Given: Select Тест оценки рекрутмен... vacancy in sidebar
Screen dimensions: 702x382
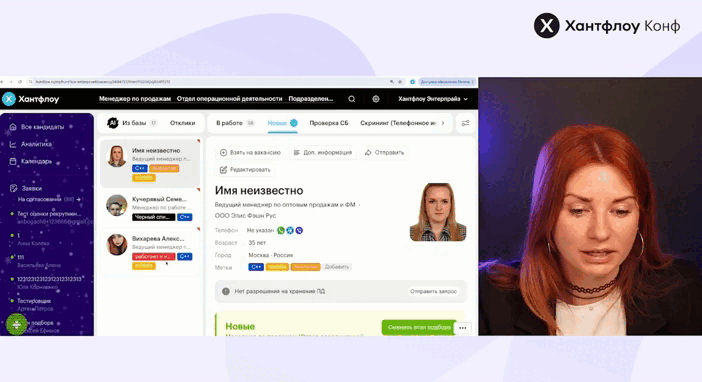Looking at the screenshot, I should click(x=48, y=217).
